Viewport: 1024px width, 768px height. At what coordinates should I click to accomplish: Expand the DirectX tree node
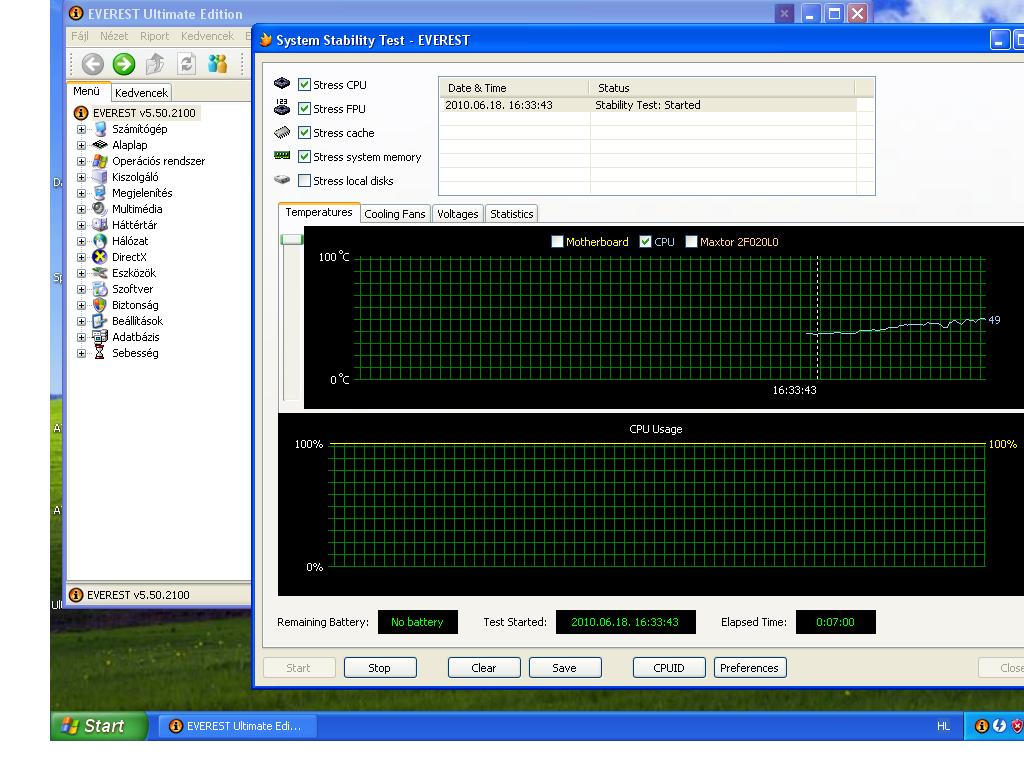point(81,257)
